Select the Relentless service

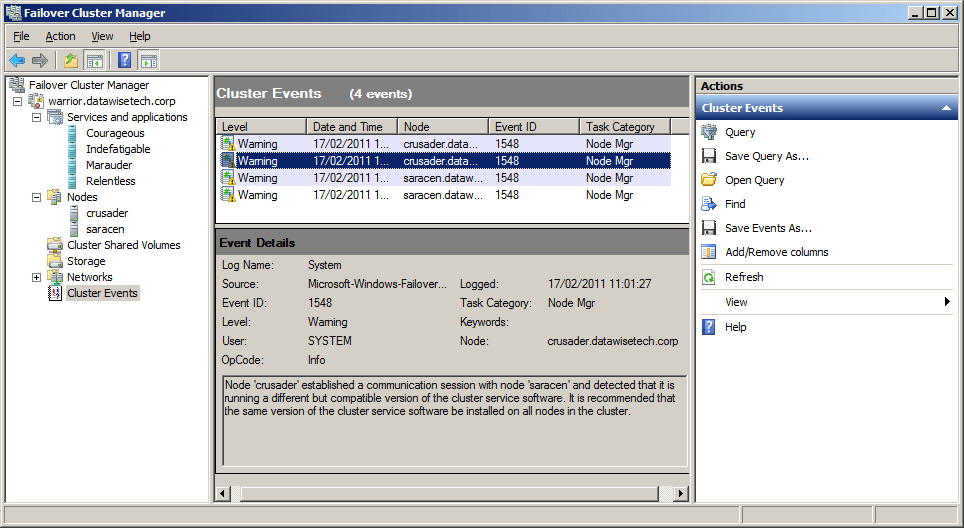111,181
